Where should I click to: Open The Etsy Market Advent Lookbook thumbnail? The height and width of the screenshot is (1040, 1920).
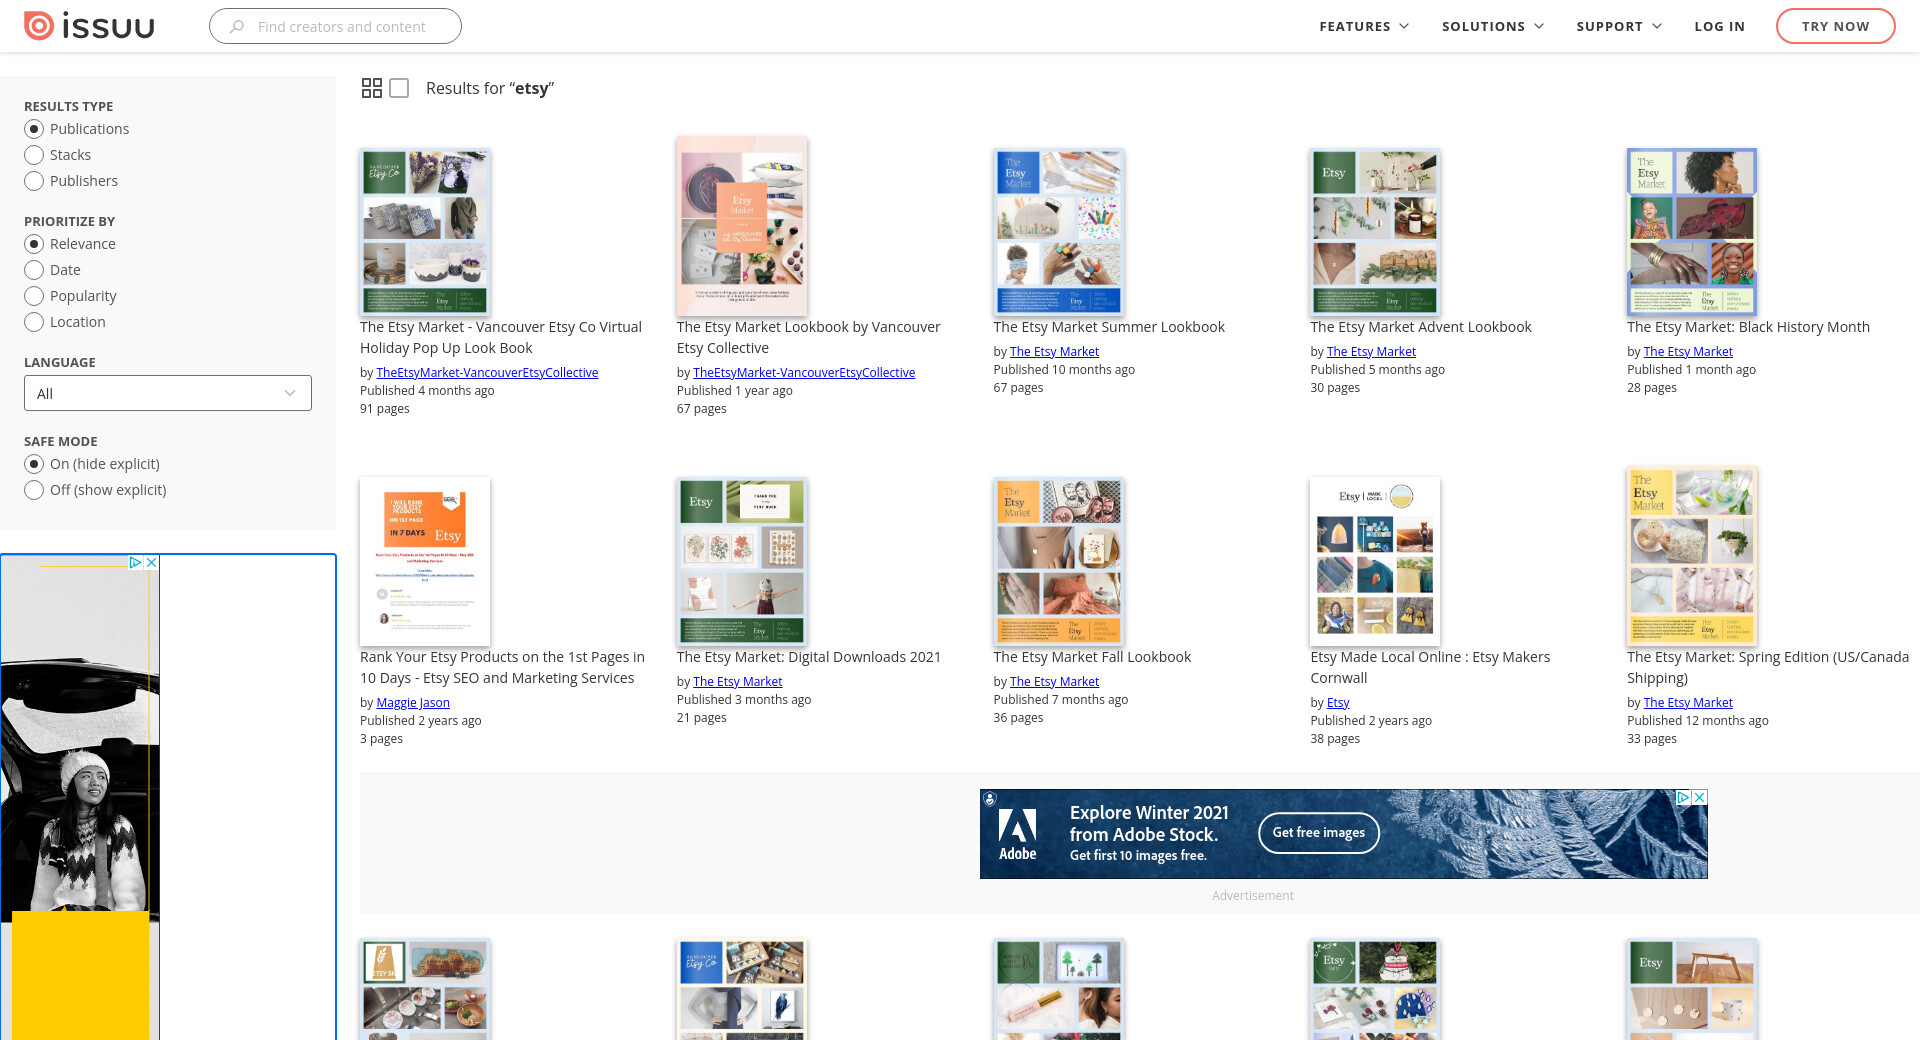(x=1375, y=232)
